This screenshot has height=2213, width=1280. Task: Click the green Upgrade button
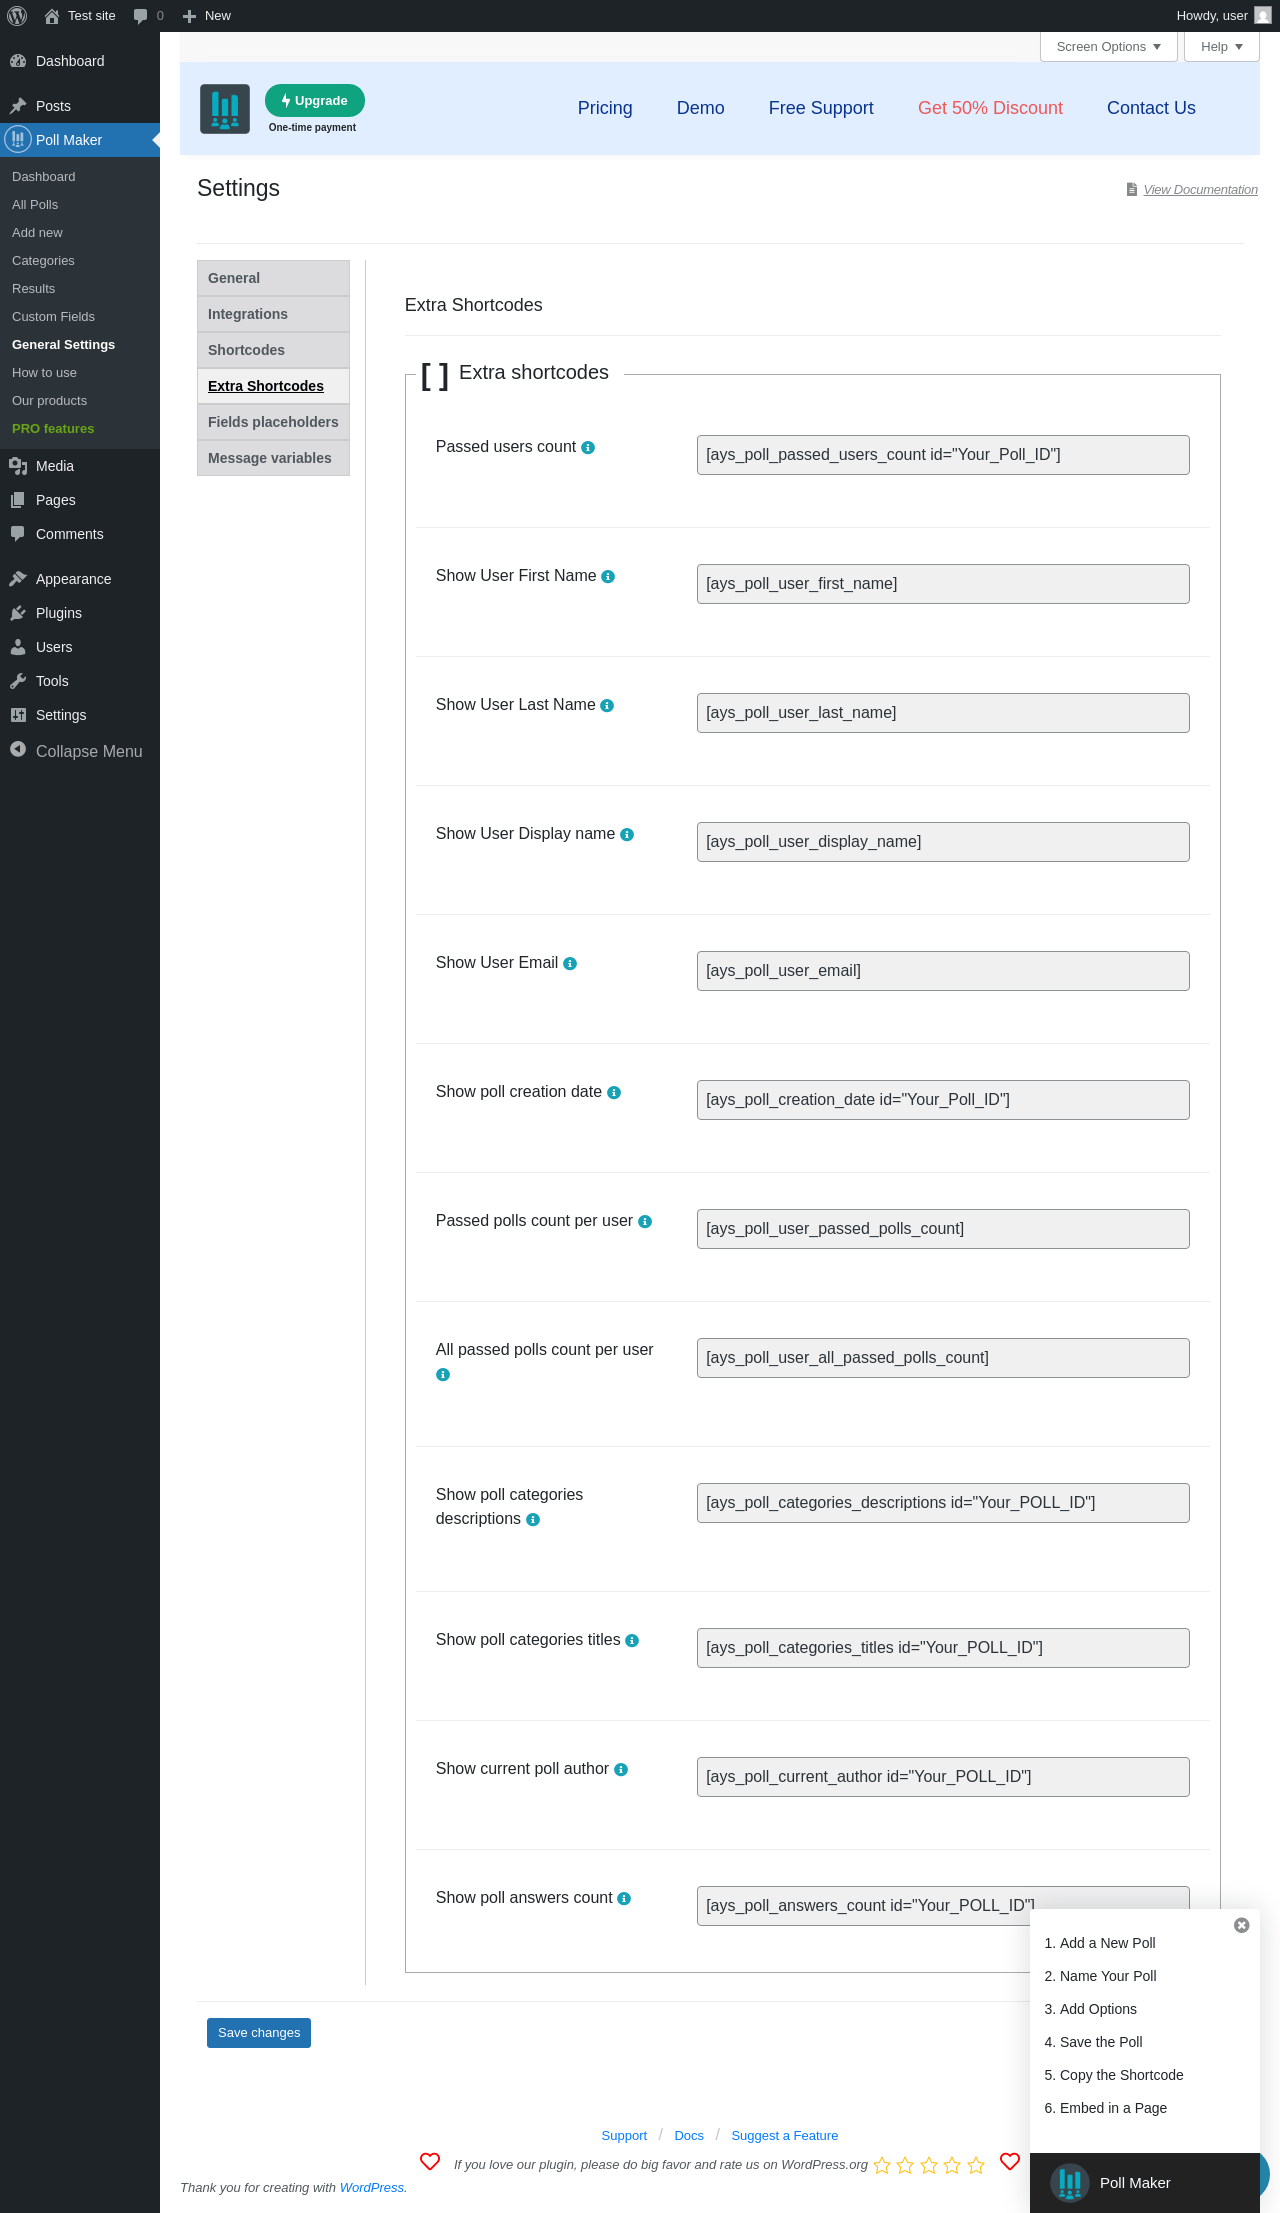315,101
